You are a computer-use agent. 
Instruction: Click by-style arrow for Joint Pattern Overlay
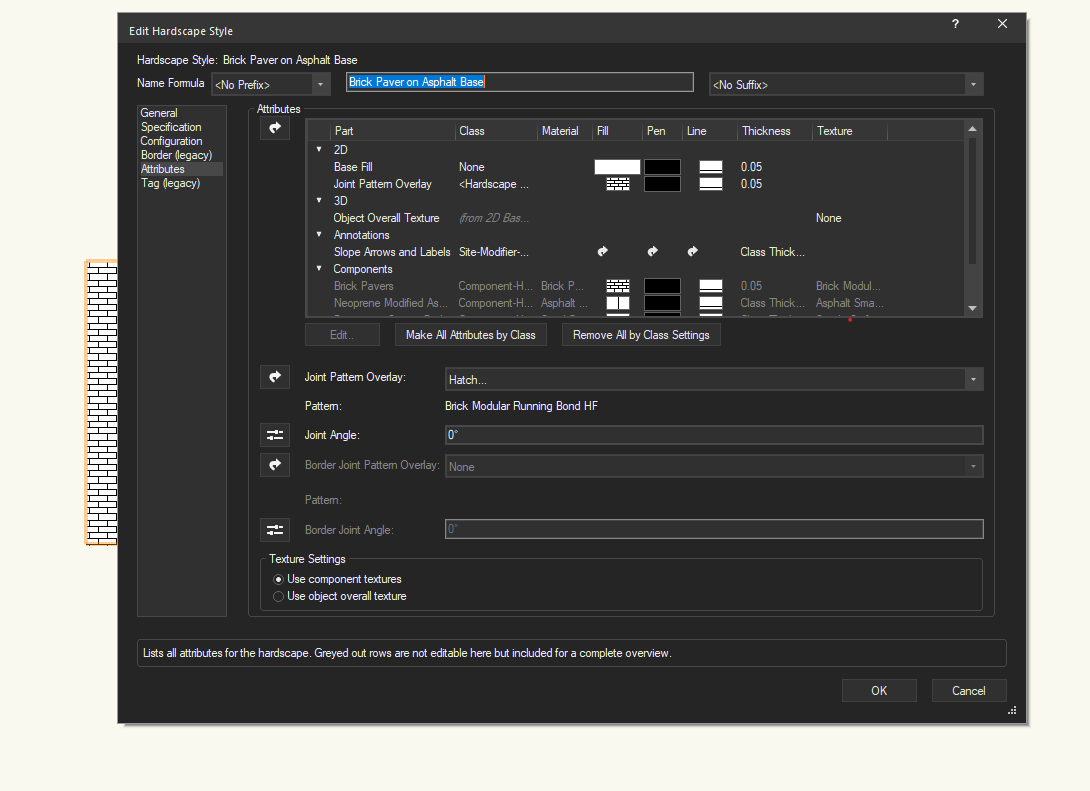[274, 377]
